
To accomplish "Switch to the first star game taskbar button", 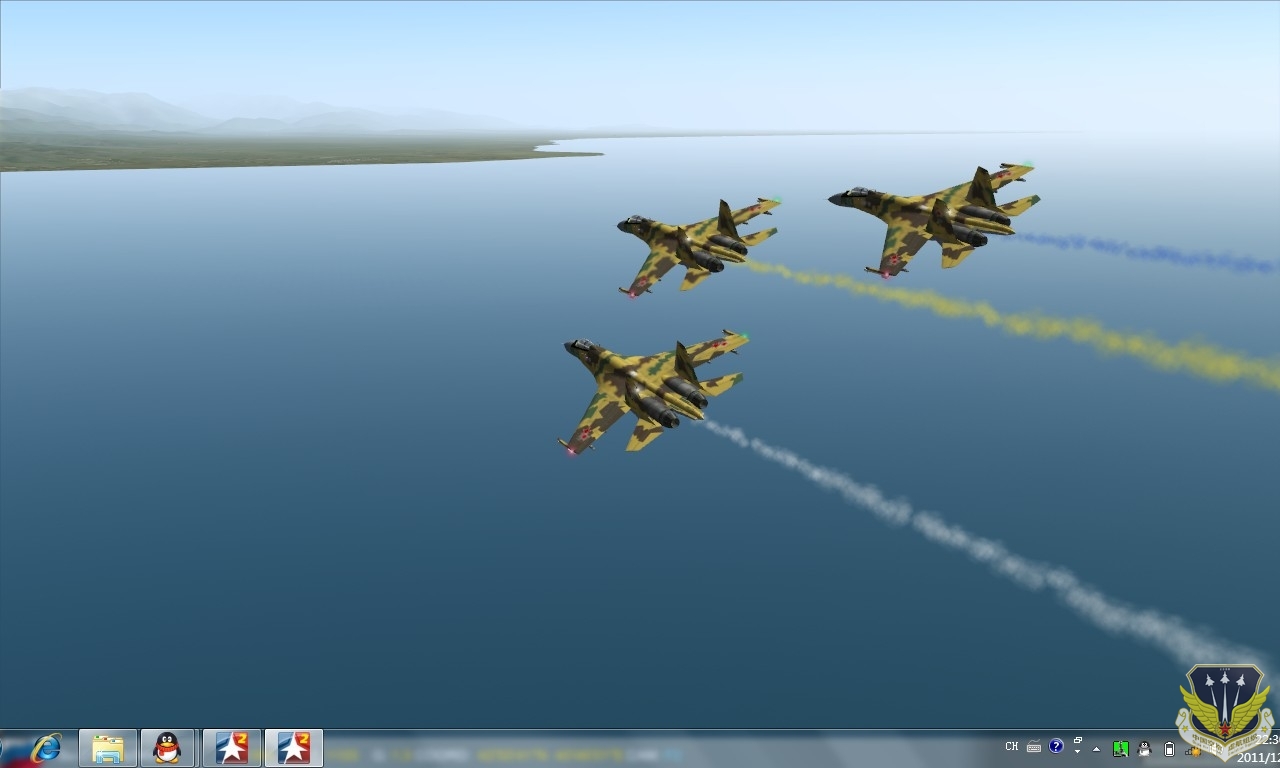I will pyautogui.click(x=231, y=748).
